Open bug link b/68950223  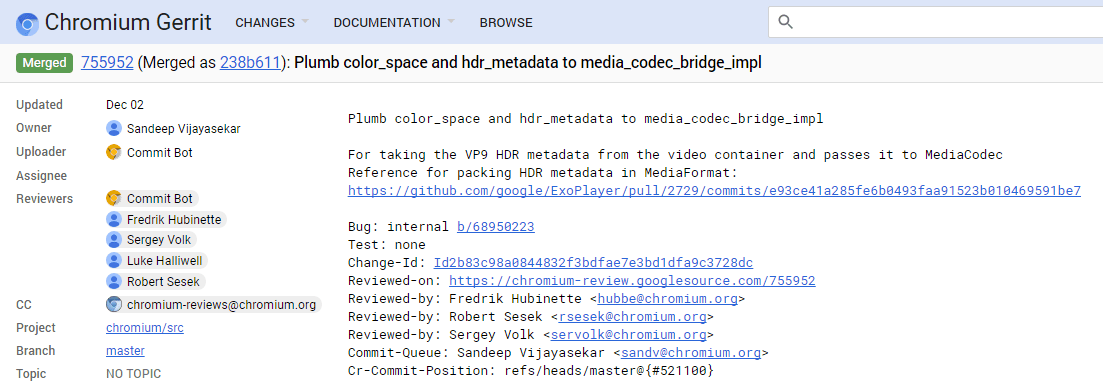click(495, 227)
